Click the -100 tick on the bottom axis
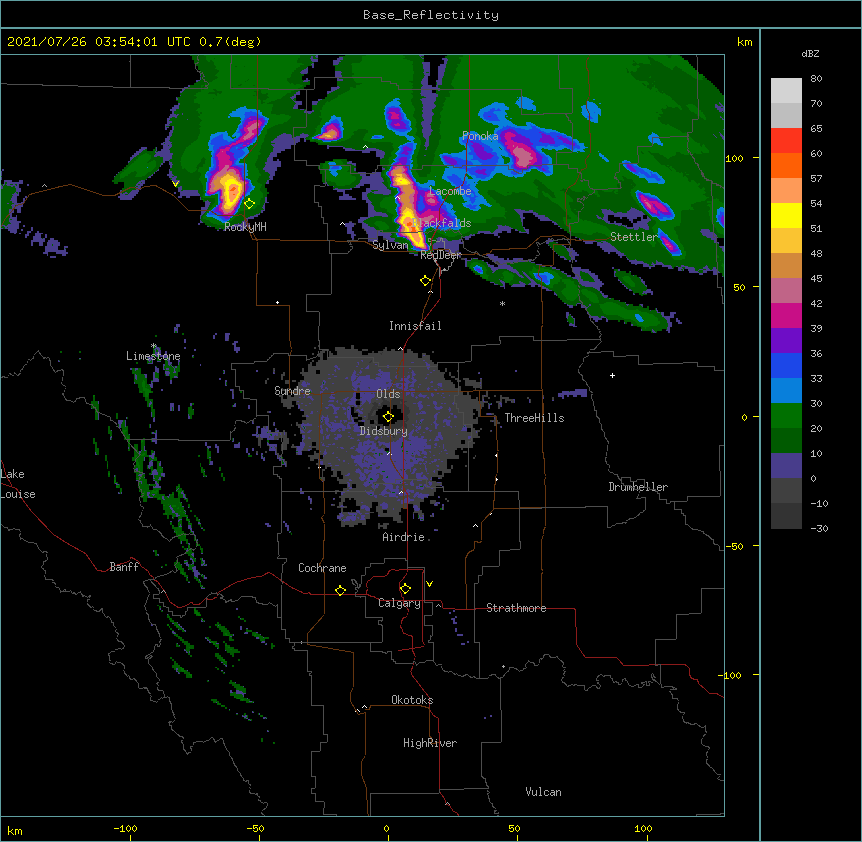This screenshot has height=842, width=862. [x=126, y=828]
